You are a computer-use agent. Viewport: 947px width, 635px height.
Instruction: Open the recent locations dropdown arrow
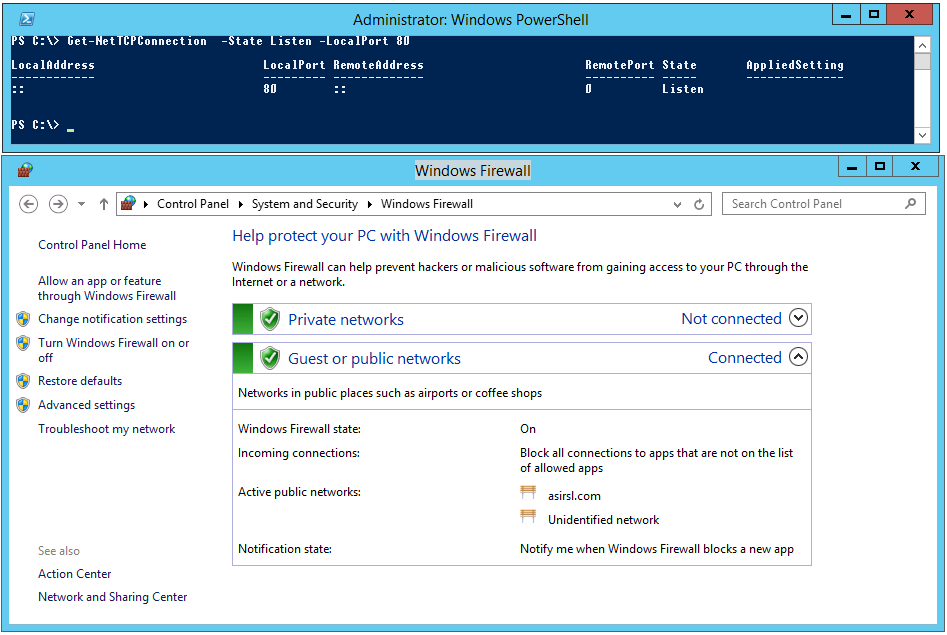point(82,204)
